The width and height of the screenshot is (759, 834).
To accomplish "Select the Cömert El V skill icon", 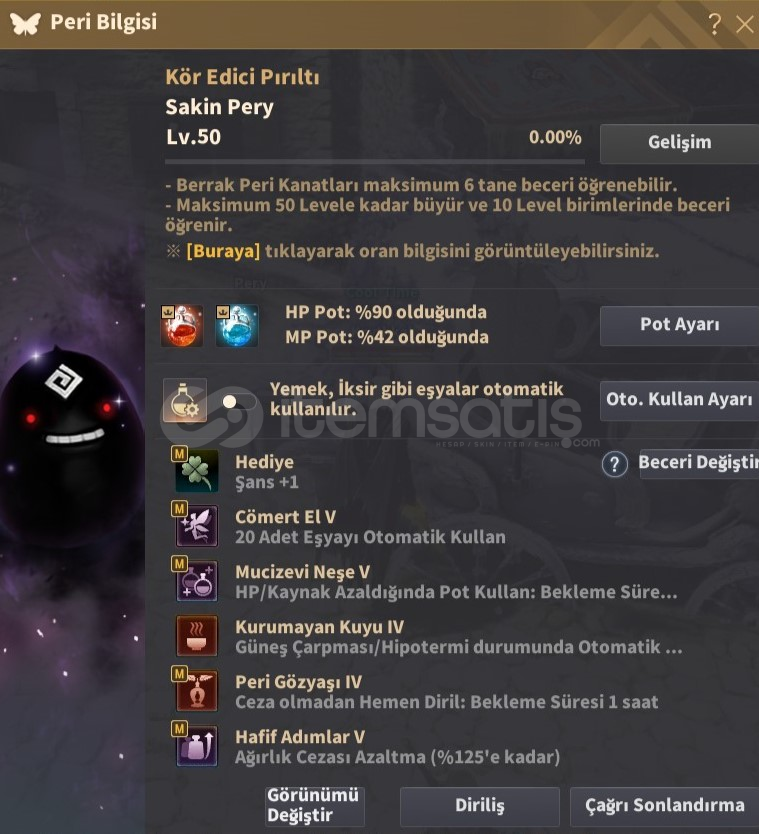I will click(x=197, y=526).
